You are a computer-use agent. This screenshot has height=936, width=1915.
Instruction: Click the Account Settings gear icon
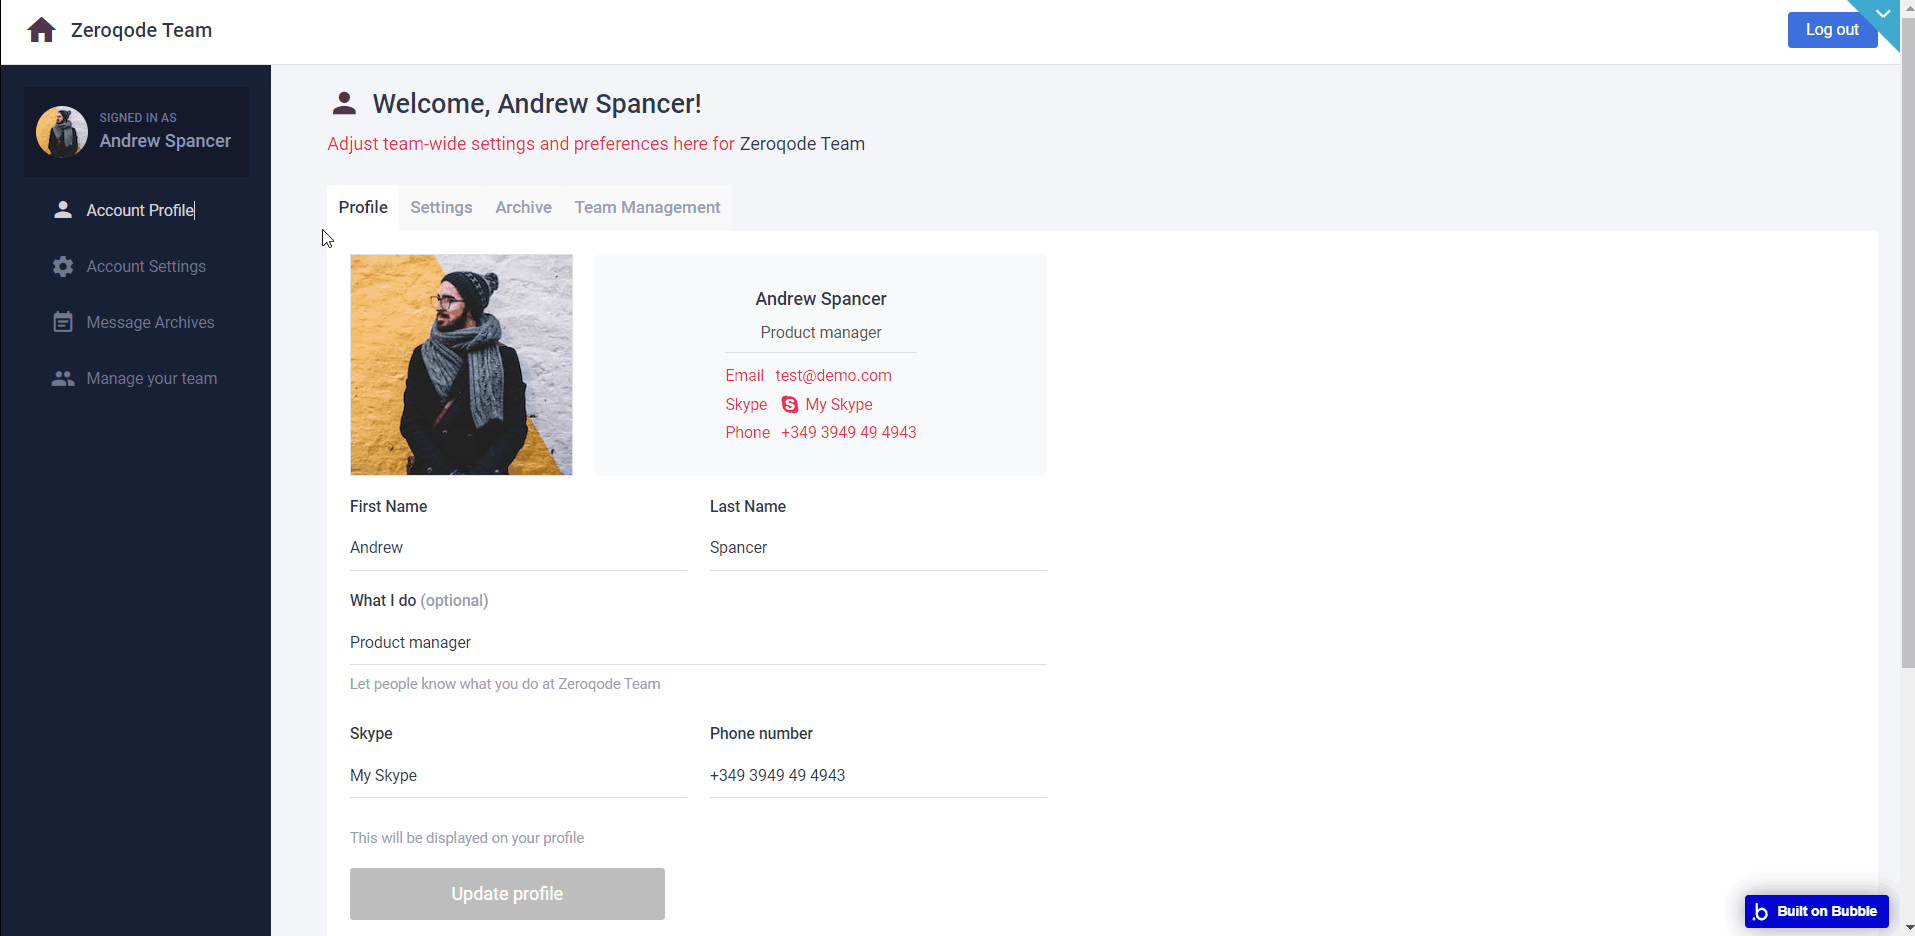click(63, 266)
